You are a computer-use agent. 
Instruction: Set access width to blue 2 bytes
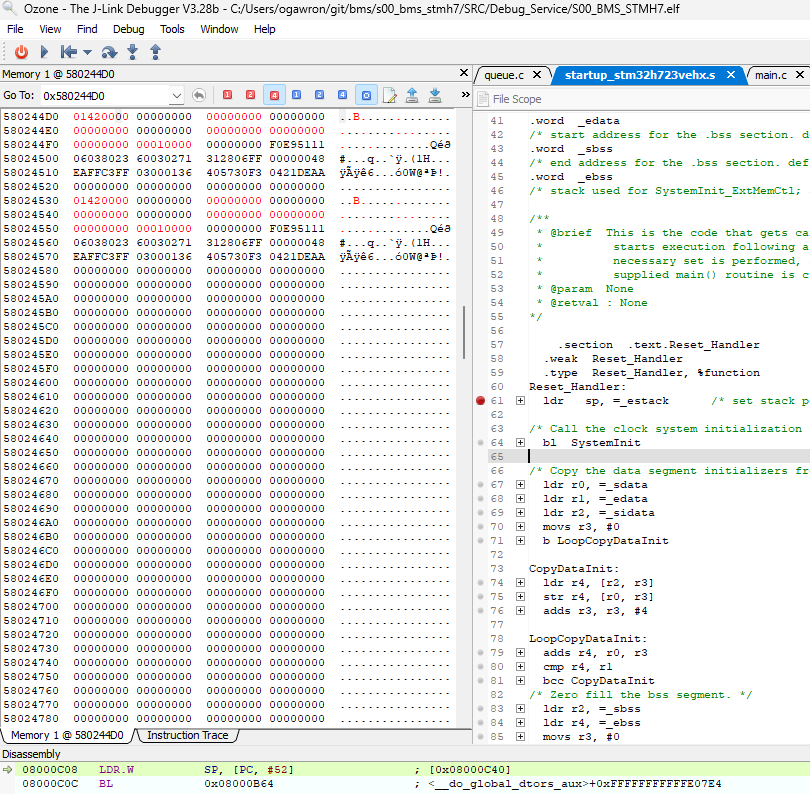pyautogui.click(x=319, y=95)
